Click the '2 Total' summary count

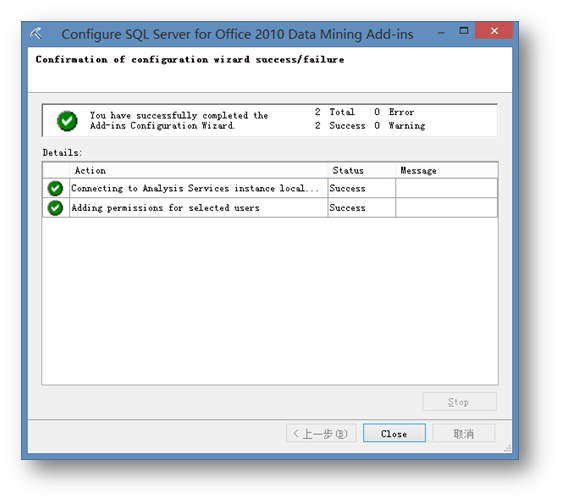(335, 112)
